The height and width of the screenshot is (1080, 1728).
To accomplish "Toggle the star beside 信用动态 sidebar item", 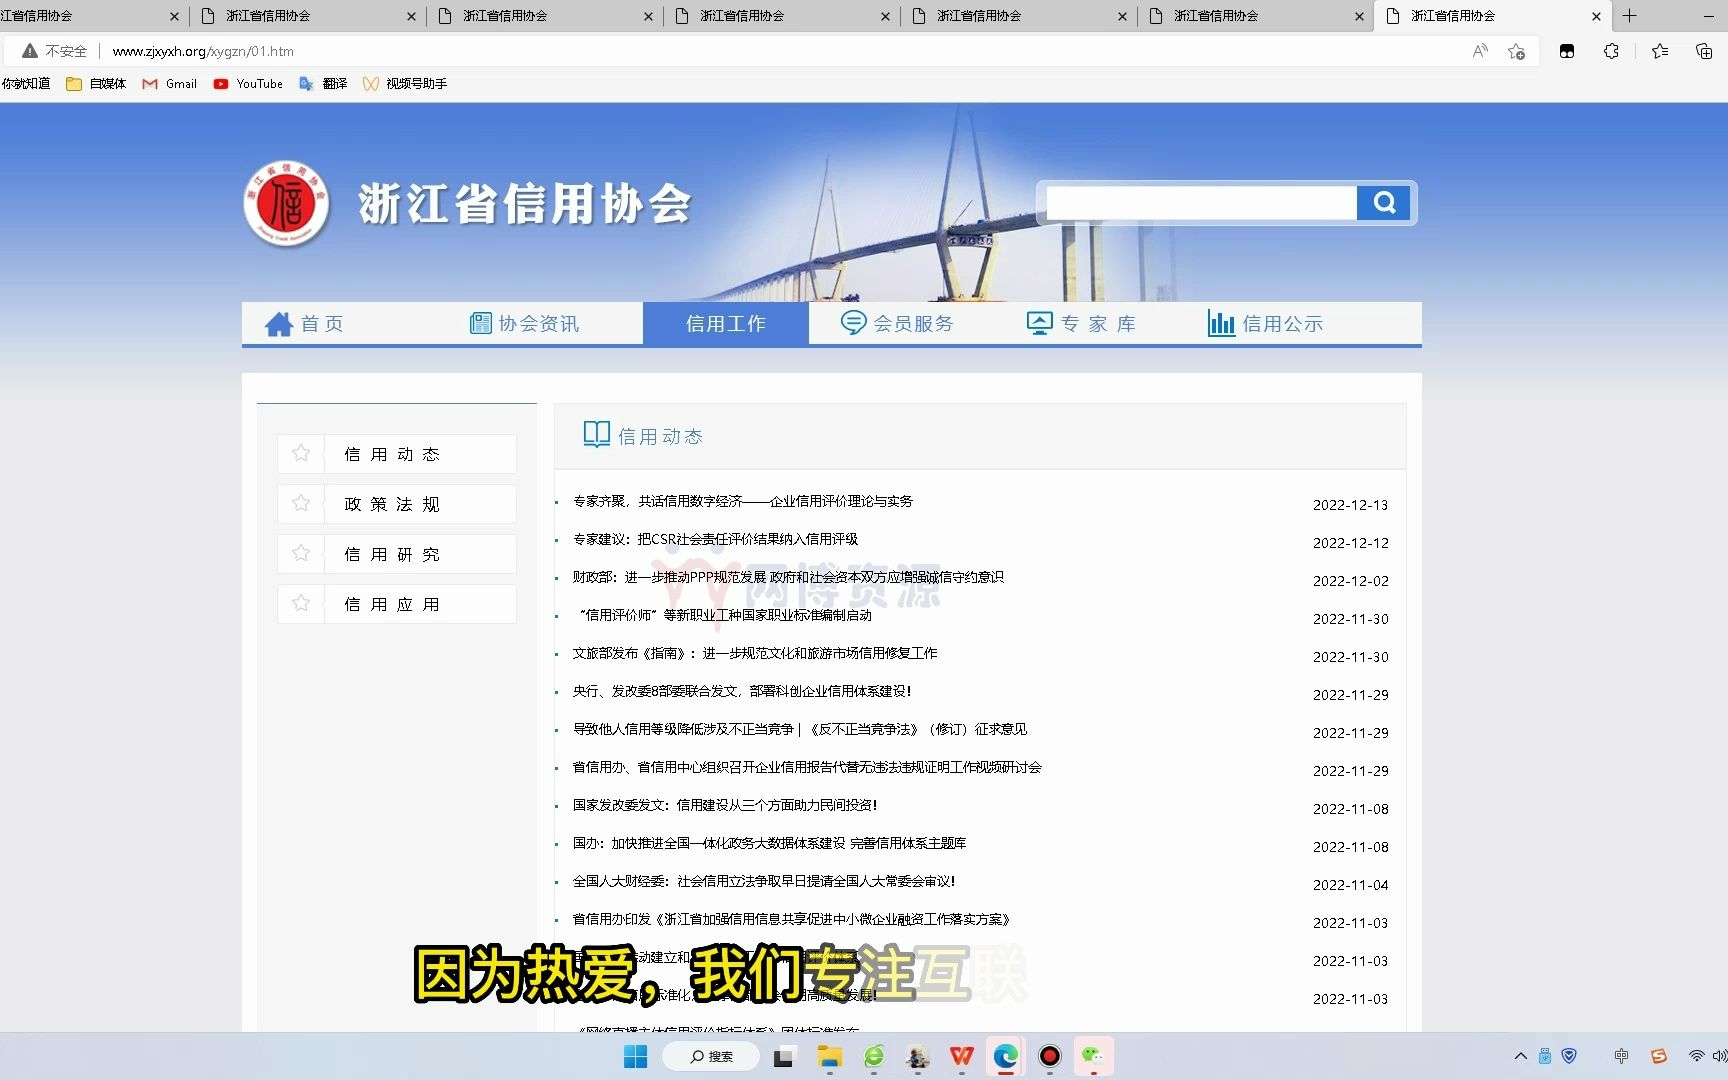I will tap(300, 453).
